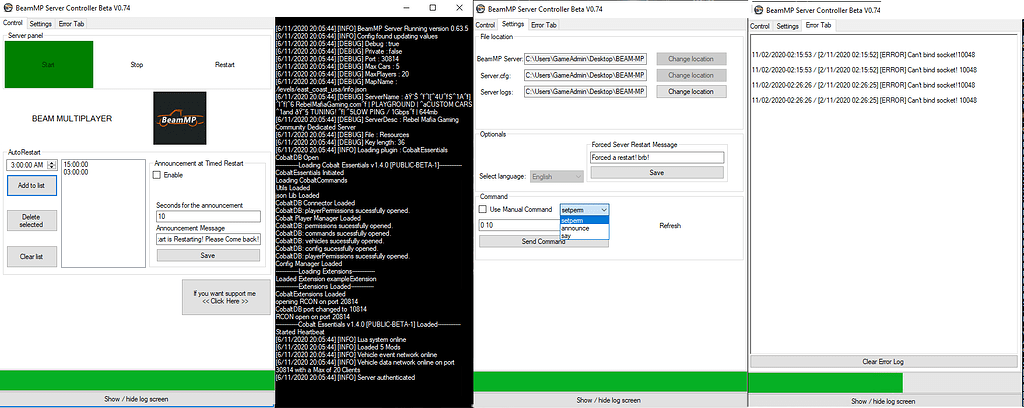The height and width of the screenshot is (408, 1024).
Task: Switch to the Settings tab in Control window
Action: [x=41, y=22]
